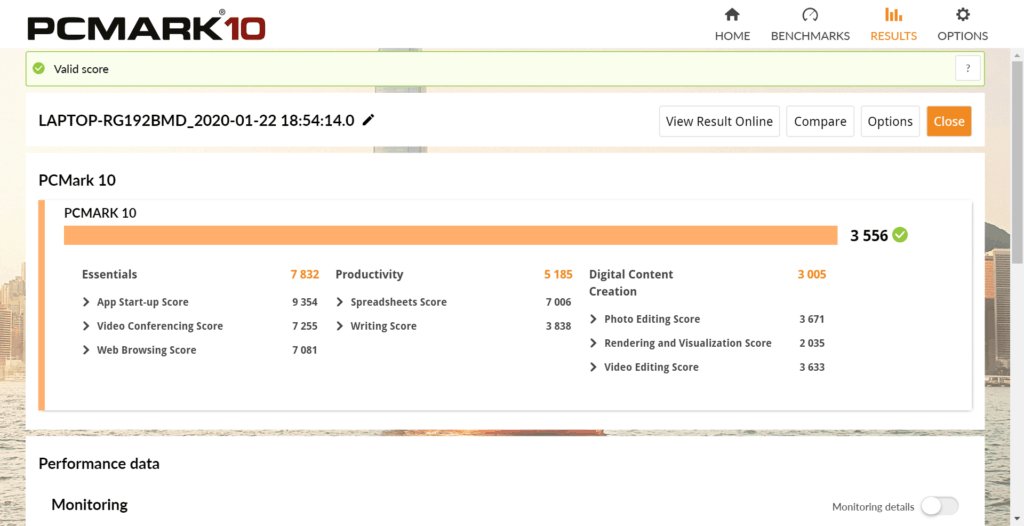The height and width of the screenshot is (526, 1024).
Task: Click the orange PCMark 10 score bar
Action: (450, 235)
